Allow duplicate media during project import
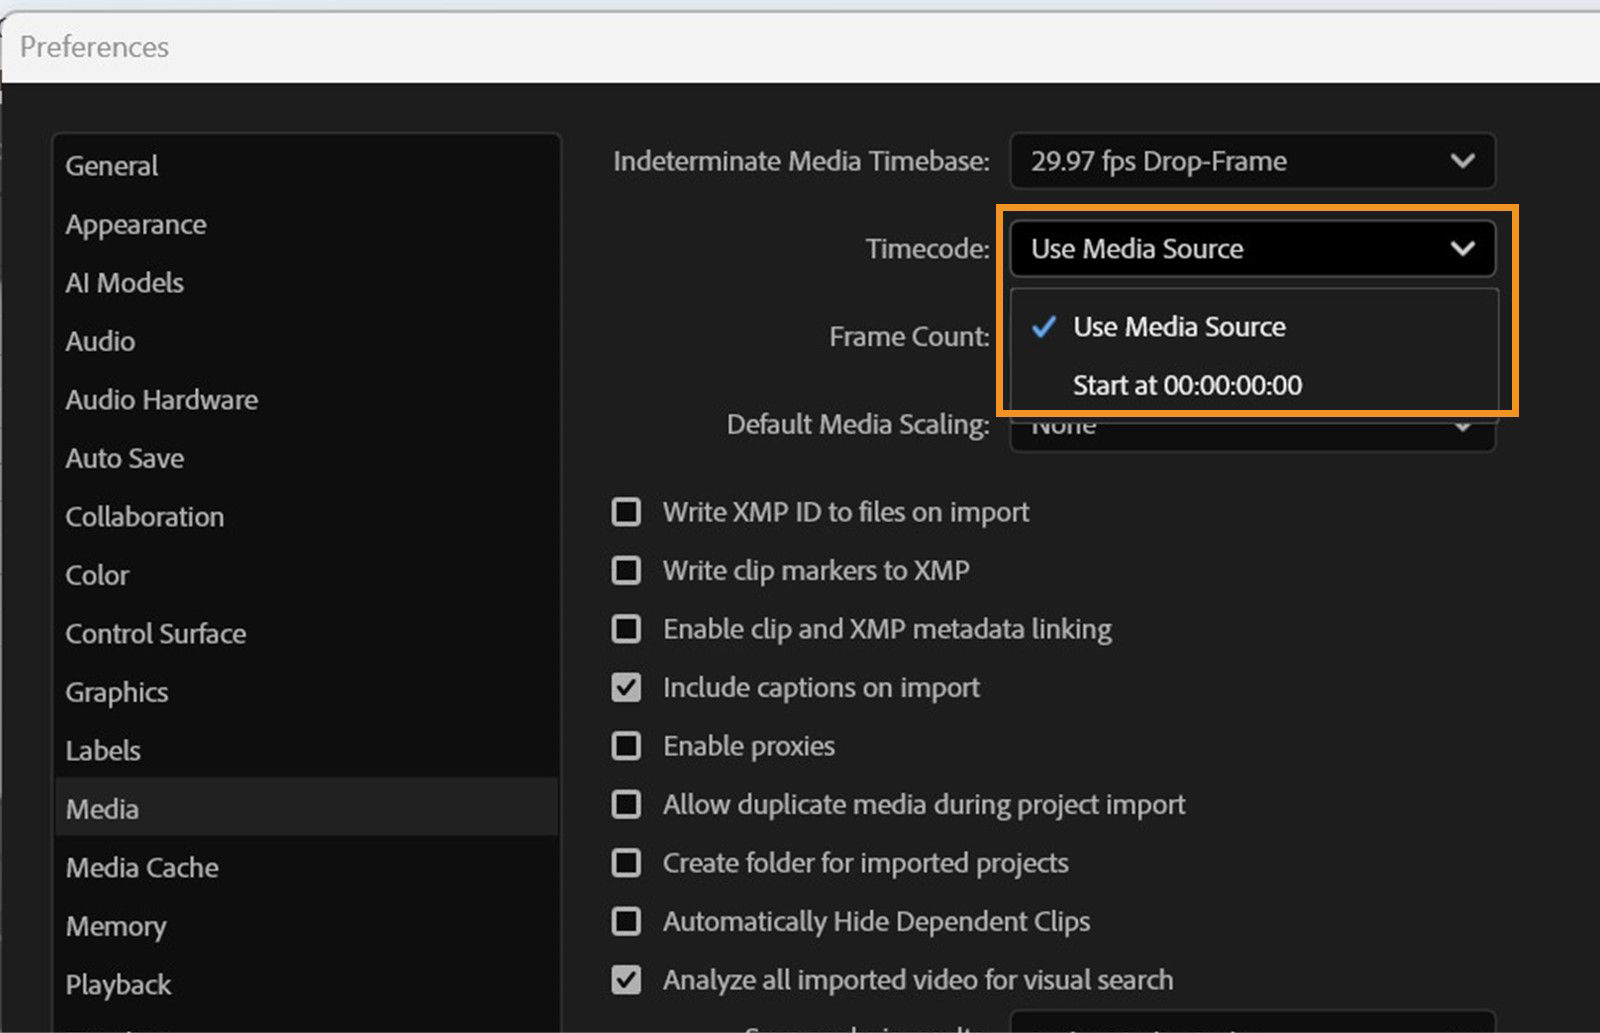This screenshot has width=1600, height=1033. click(626, 804)
